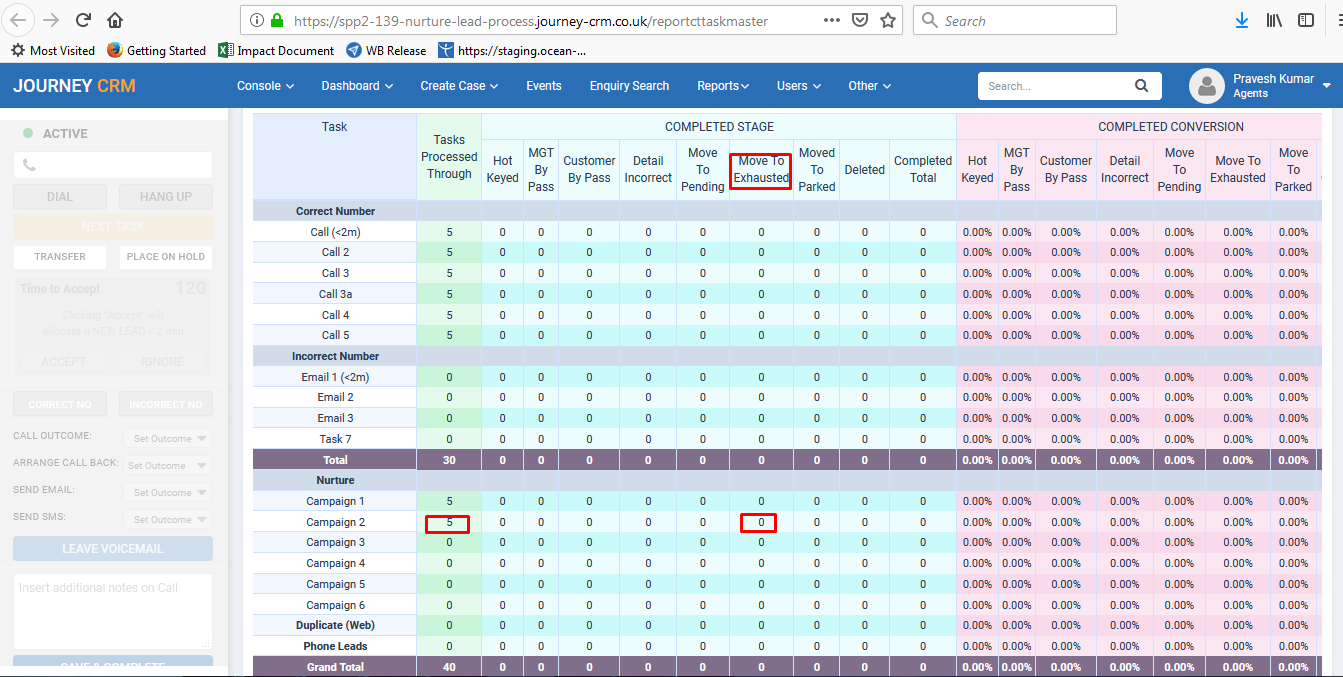Viewport: 1343px width, 677px height.
Task: Open the Firefox downloads arrow icon
Action: coord(1241,20)
